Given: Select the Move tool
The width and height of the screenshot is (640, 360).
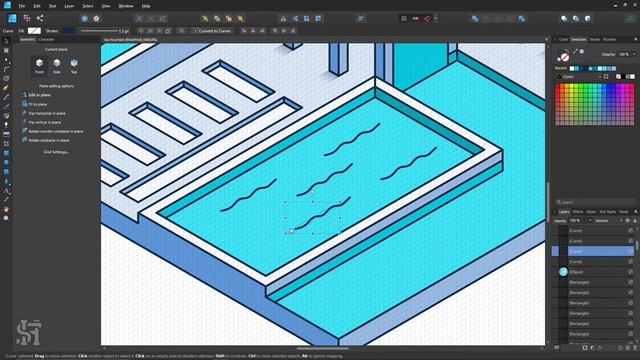Looking at the screenshot, I should (x=6, y=41).
